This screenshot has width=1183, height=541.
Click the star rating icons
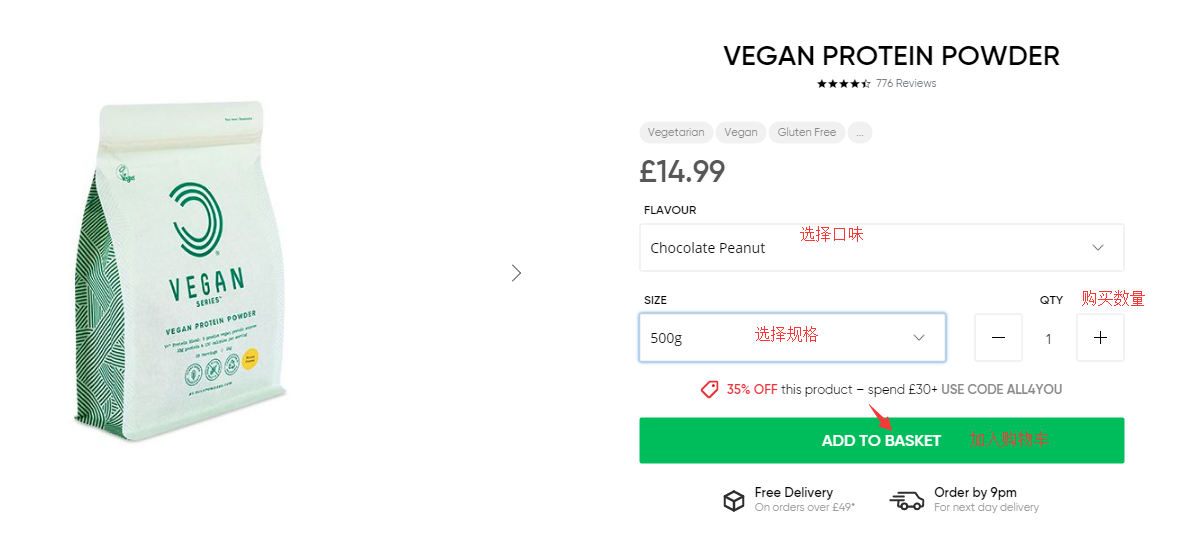(x=843, y=84)
